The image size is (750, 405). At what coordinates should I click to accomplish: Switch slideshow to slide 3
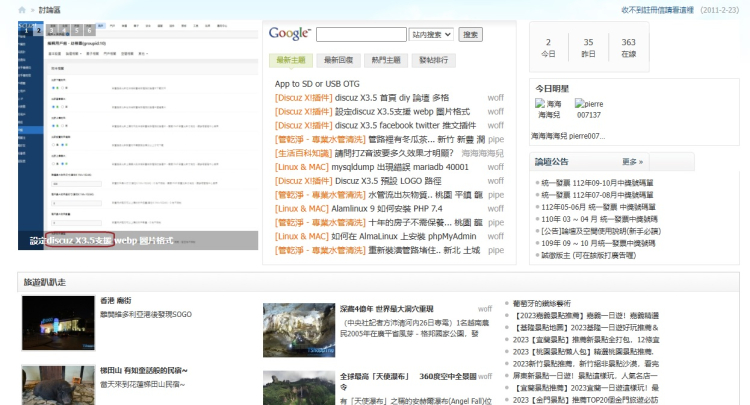[x=50, y=29]
